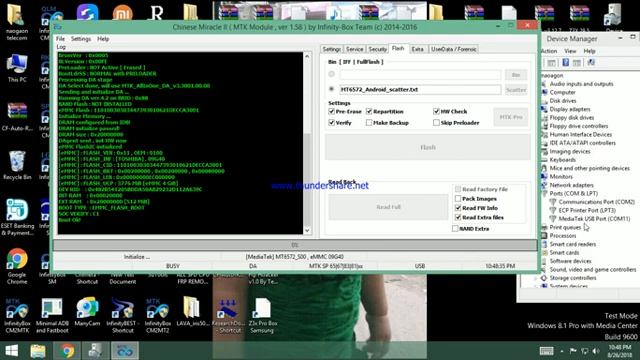Open InfinityBEST shortcut on desktop
The width and height of the screenshot is (640, 360).
click(122, 316)
